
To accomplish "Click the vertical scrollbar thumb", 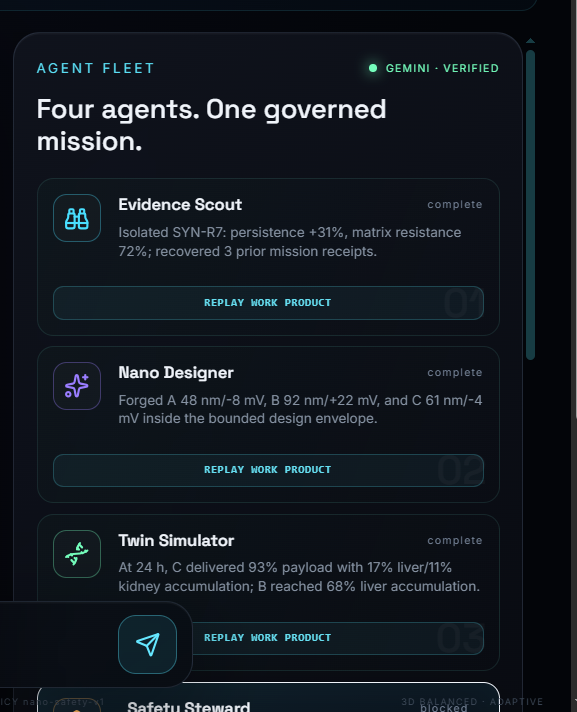I will 530,205.
